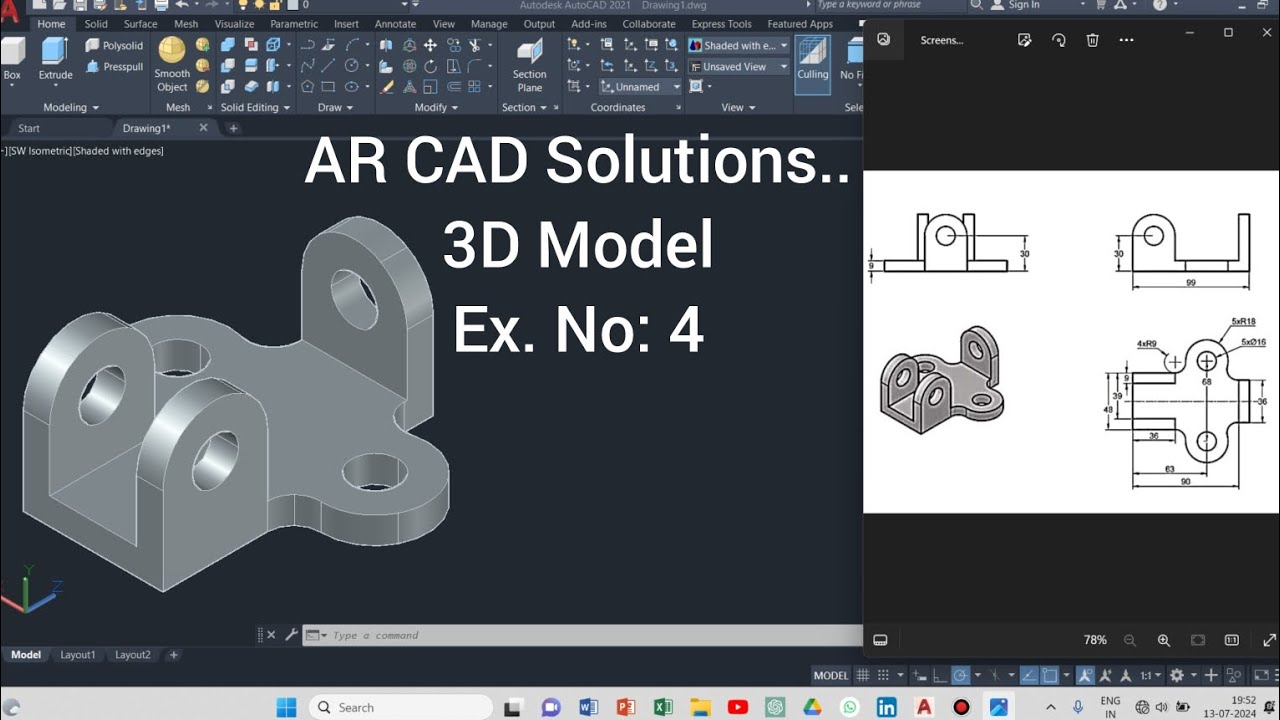
Task: Switch to the Visualize ribbon tab
Action: pyautogui.click(x=234, y=24)
